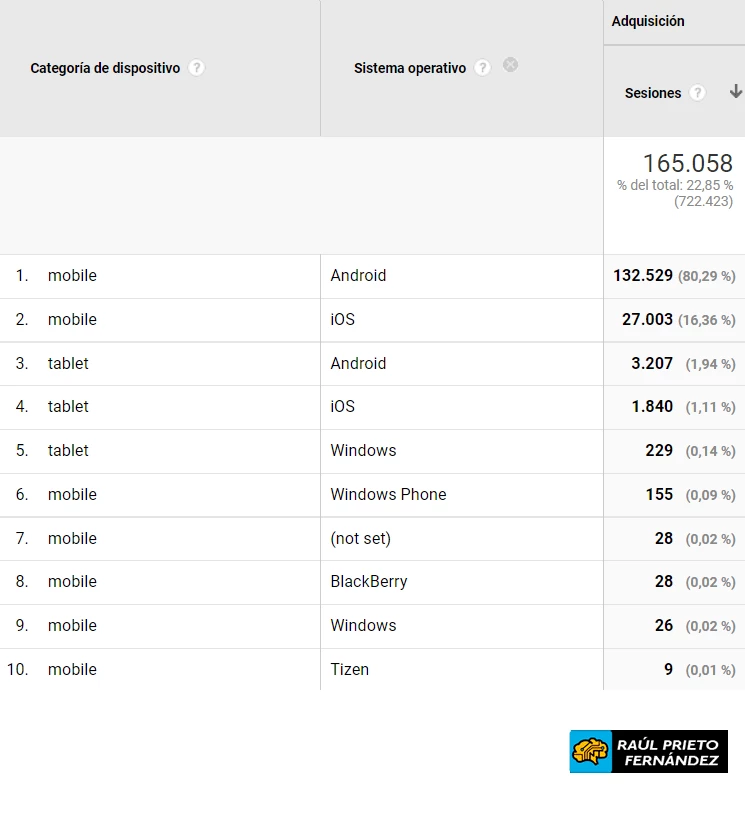The height and width of the screenshot is (825, 745).
Task: Choose the BlackBerry row entry
Action: point(368,582)
